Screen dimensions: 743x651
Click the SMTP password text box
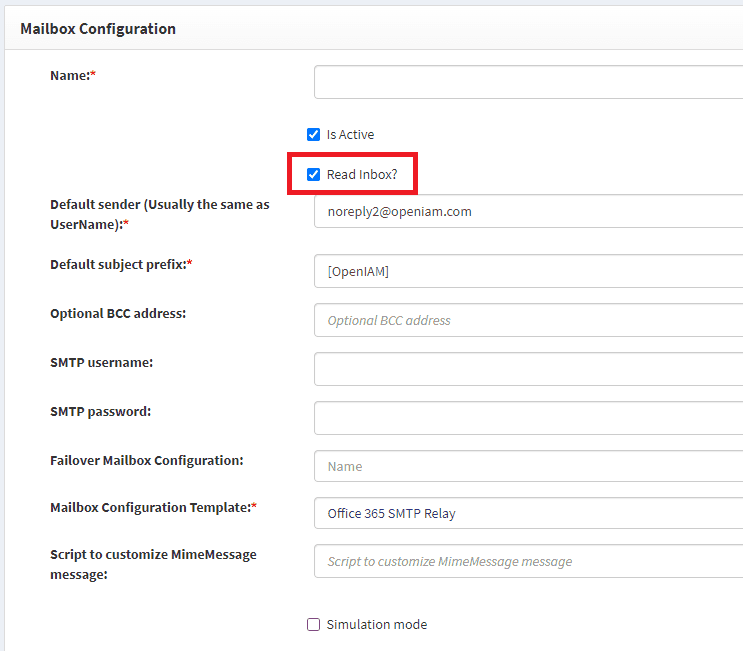pyautogui.click(x=528, y=418)
